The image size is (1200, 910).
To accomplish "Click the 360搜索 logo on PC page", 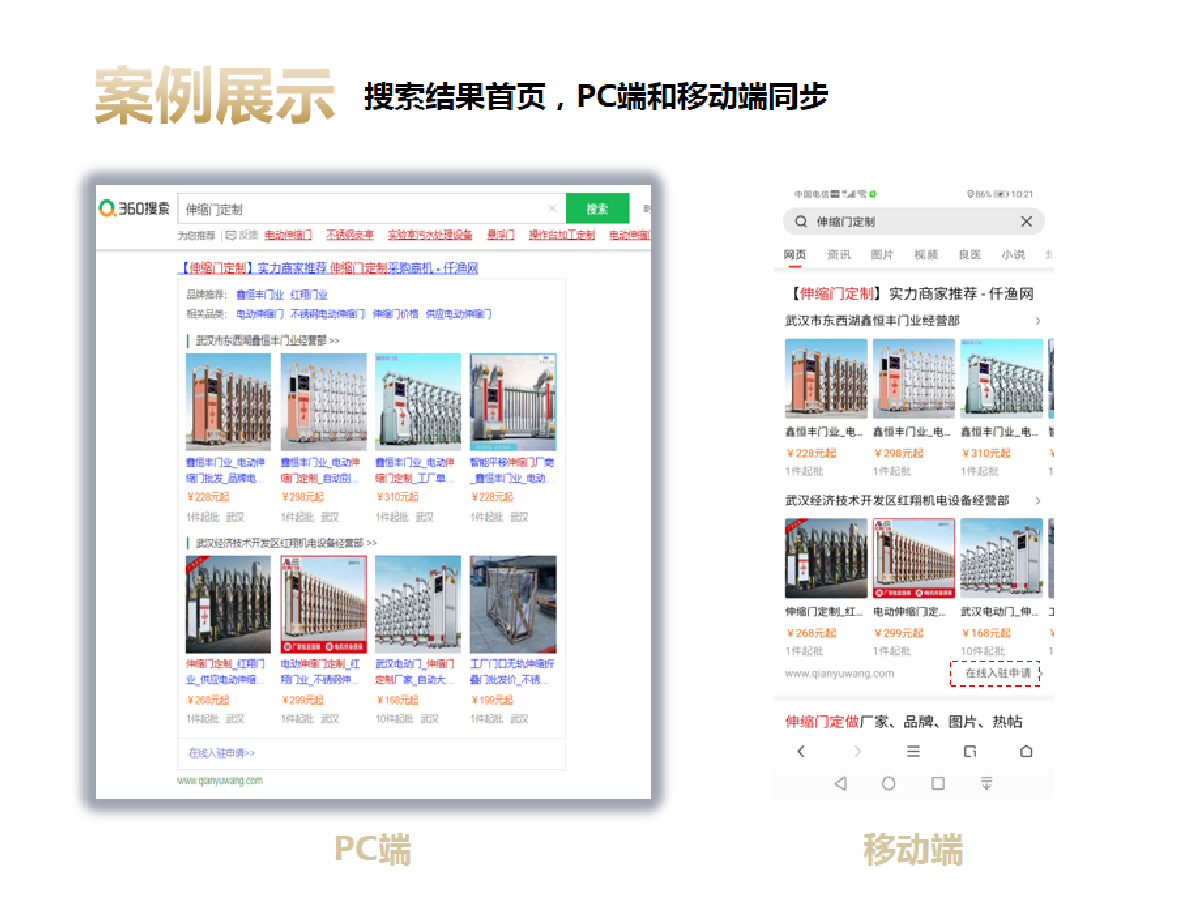I will click(134, 209).
